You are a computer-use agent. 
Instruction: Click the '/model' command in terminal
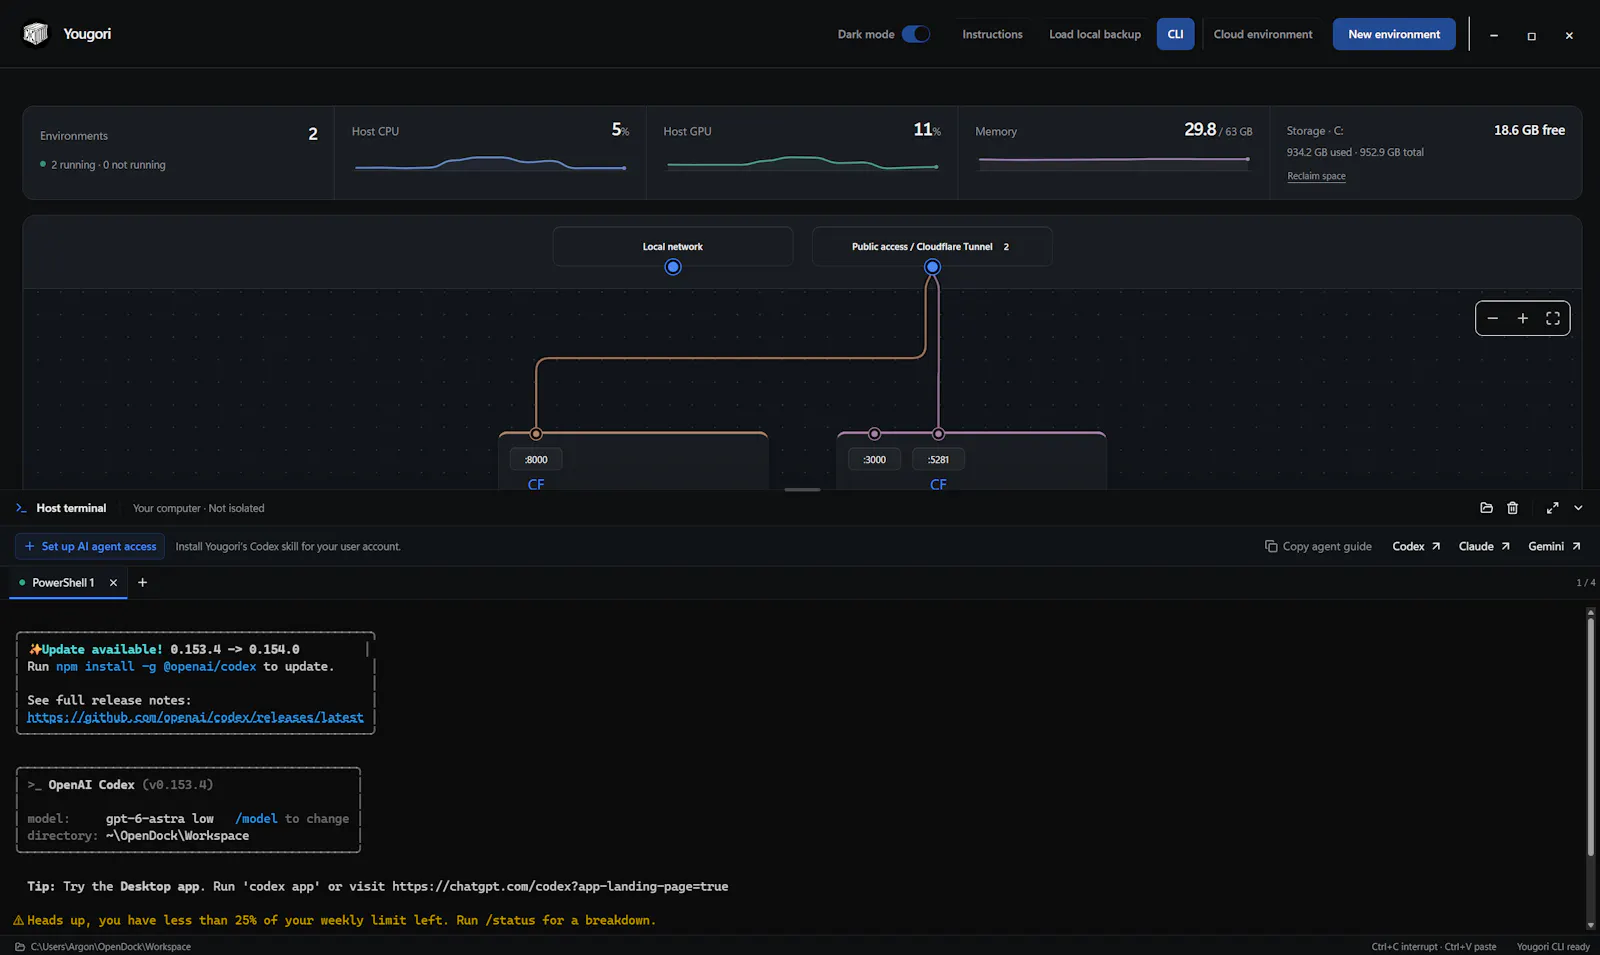tap(256, 819)
